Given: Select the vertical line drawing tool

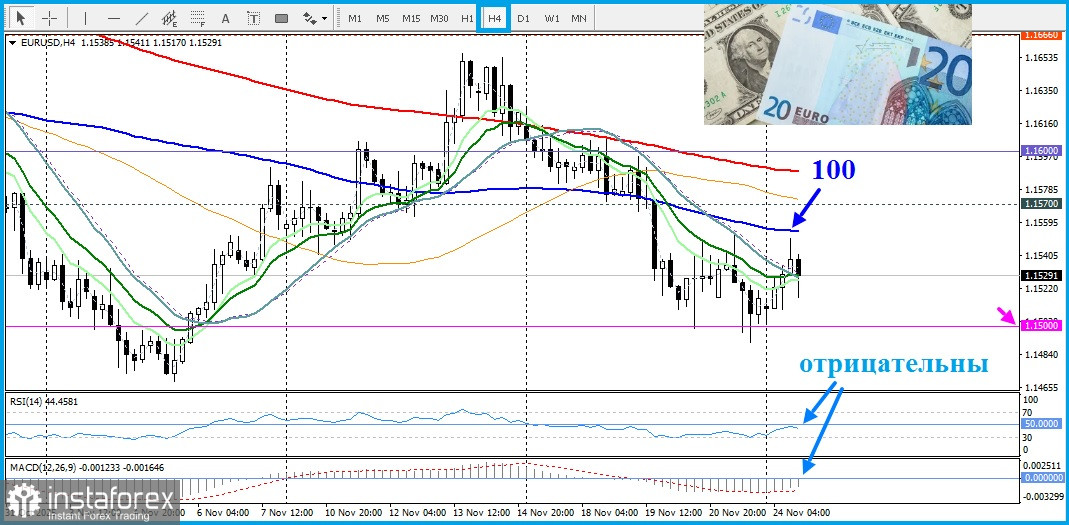Looking at the screenshot, I should 85,18.
